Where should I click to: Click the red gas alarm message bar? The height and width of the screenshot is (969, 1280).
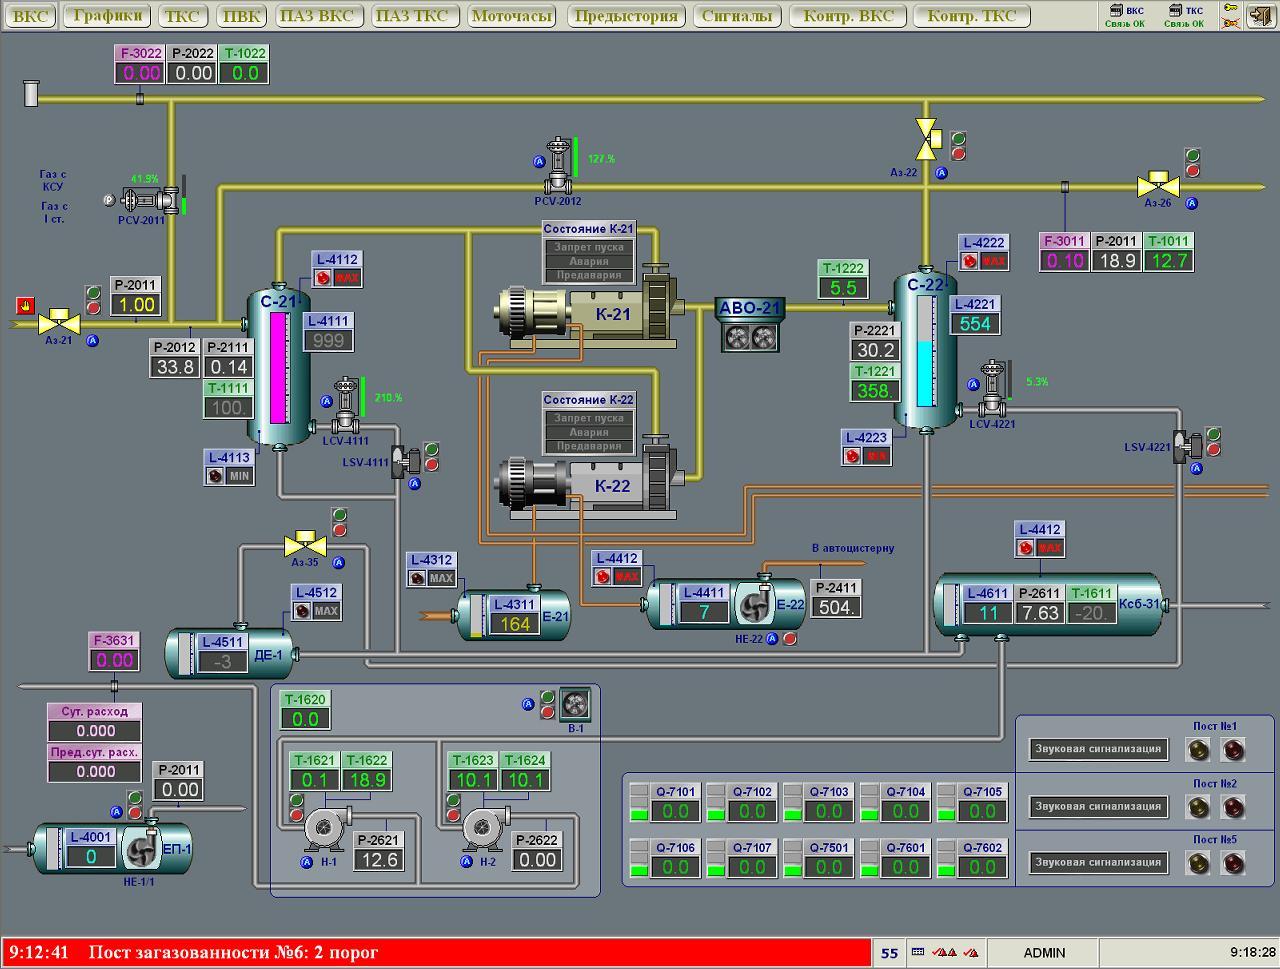click(x=435, y=953)
